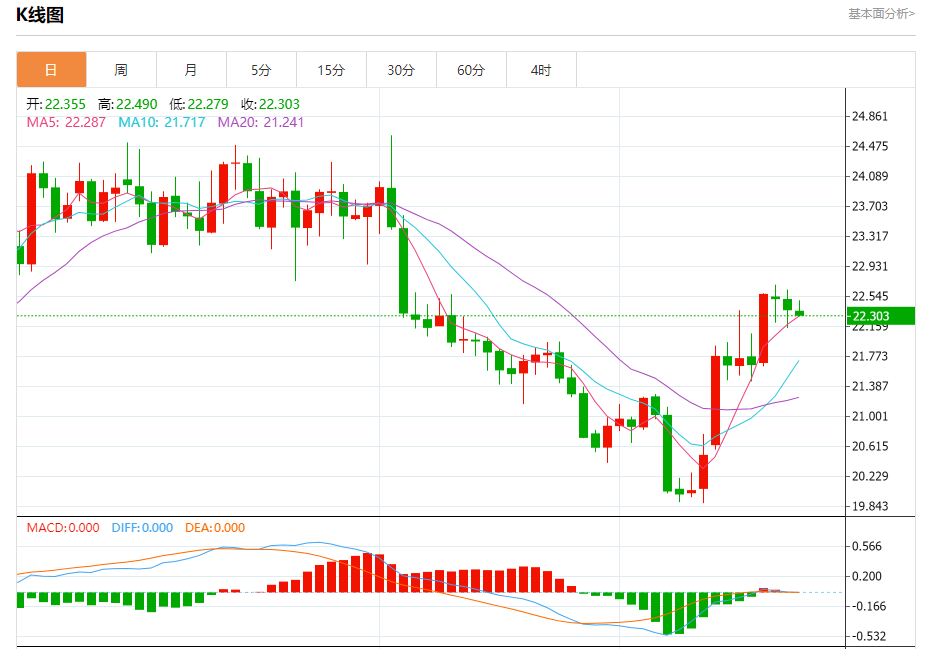Select the 日 daily chart tab

point(52,70)
